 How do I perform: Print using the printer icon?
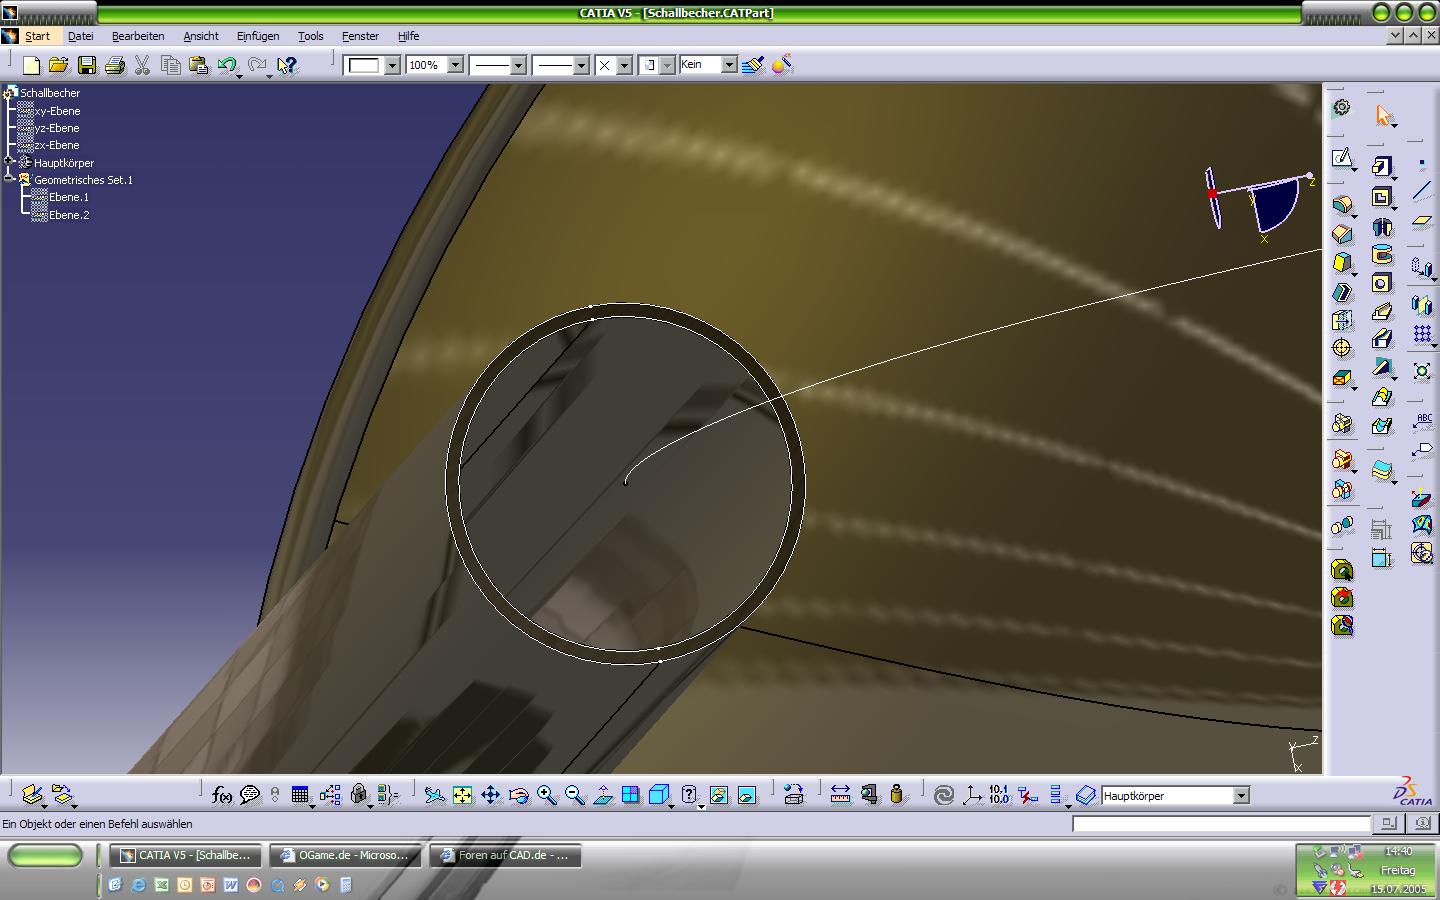pos(115,65)
